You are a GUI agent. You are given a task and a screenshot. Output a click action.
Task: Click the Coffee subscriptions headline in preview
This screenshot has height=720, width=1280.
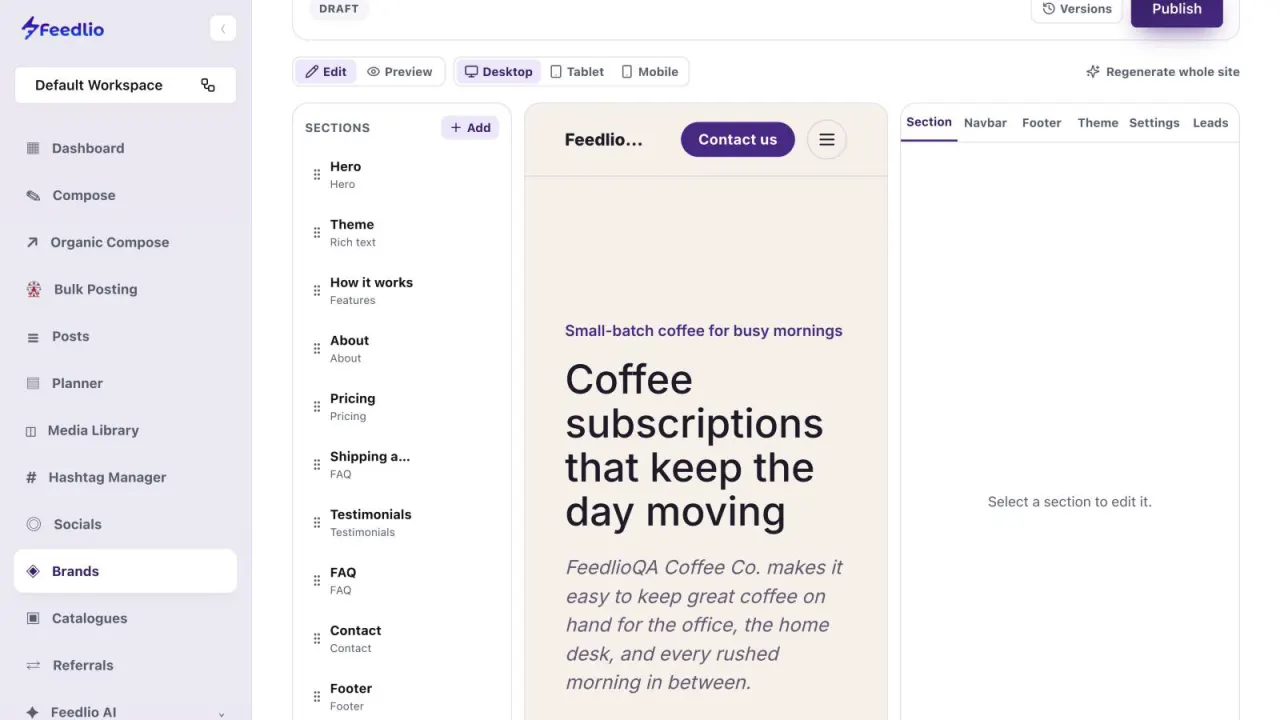(694, 445)
